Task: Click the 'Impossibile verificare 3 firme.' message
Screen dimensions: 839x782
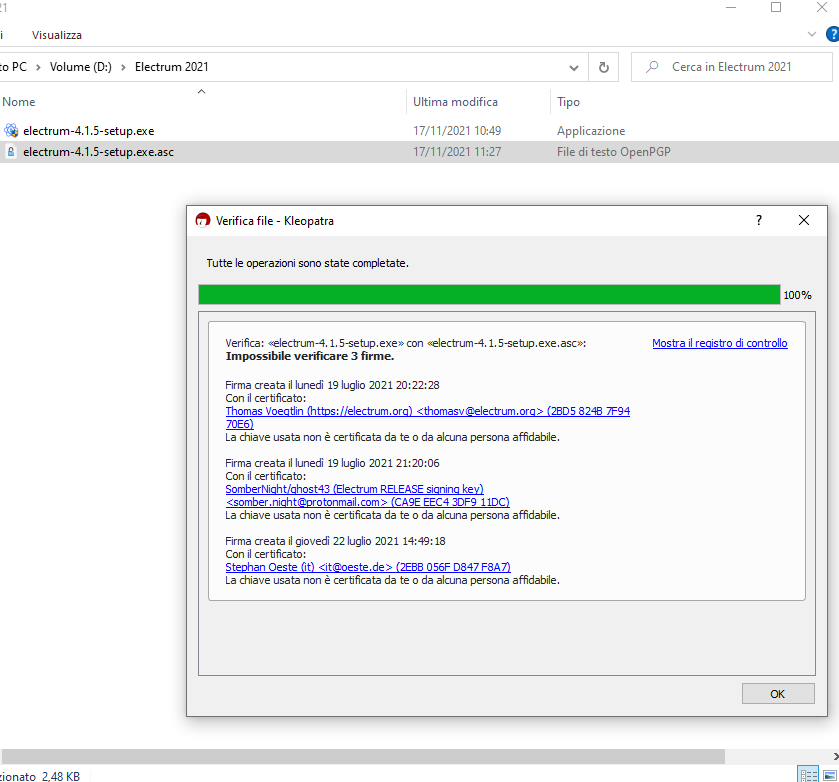Action: (310, 356)
